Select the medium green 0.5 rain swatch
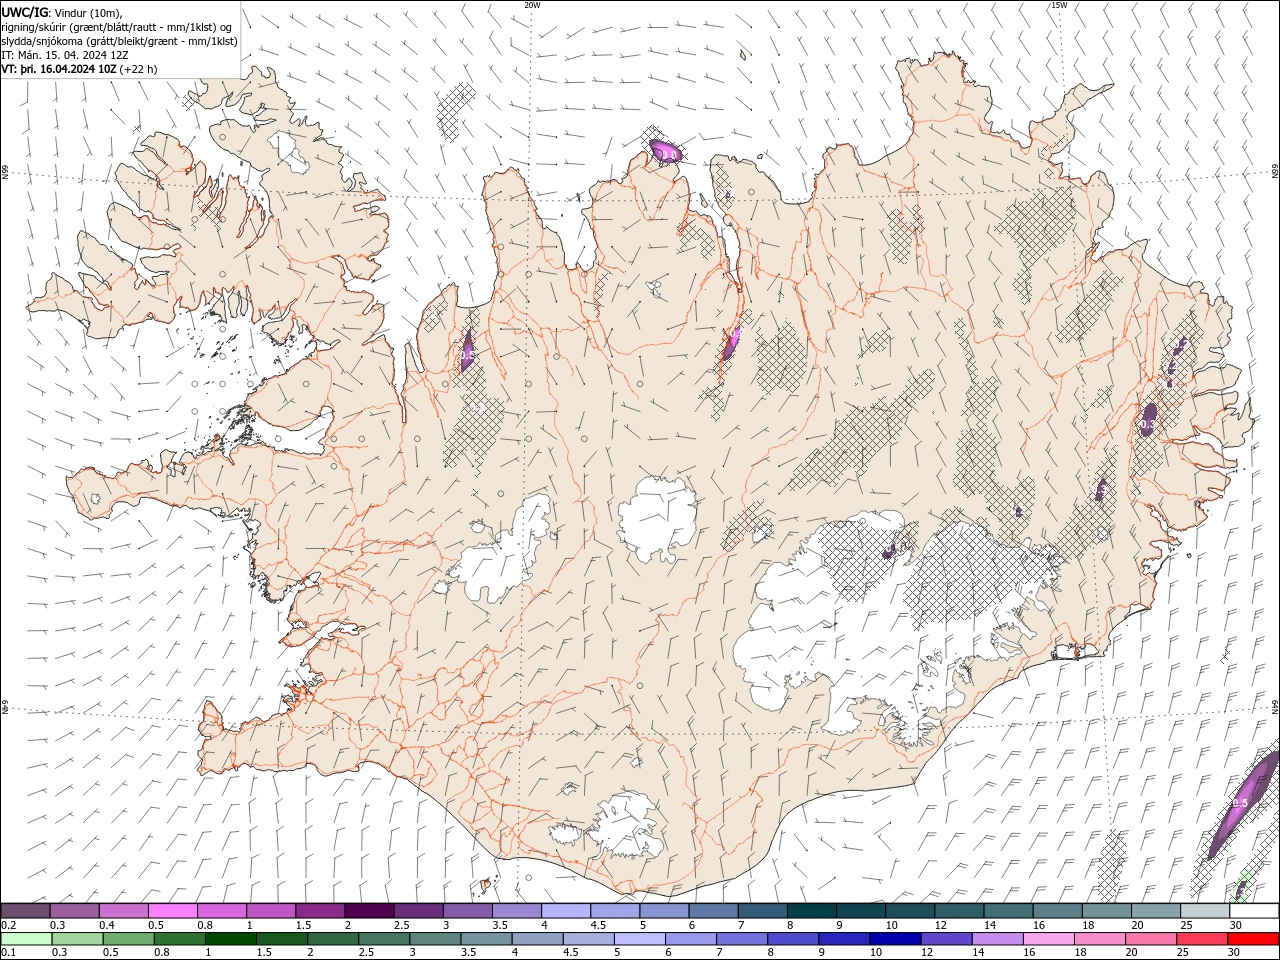1280x960 pixels. click(128, 939)
